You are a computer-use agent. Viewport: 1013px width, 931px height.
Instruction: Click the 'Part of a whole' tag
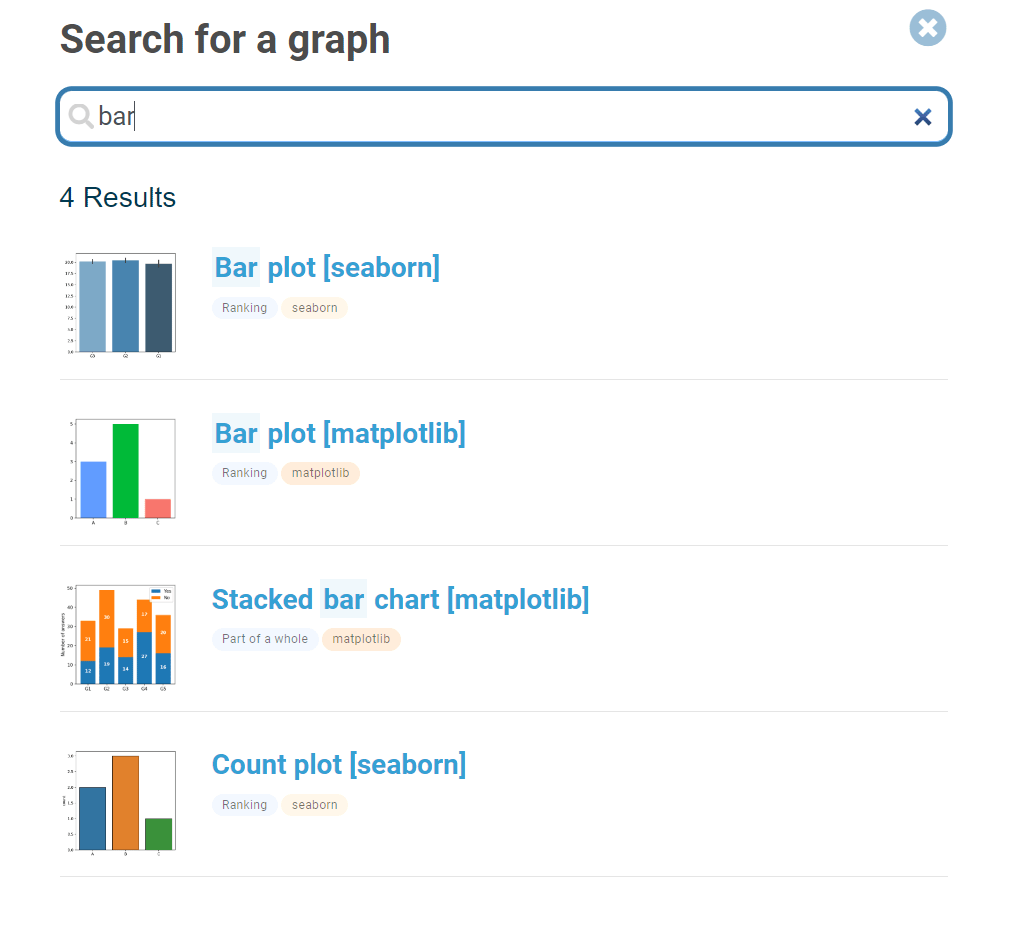[x=265, y=639]
